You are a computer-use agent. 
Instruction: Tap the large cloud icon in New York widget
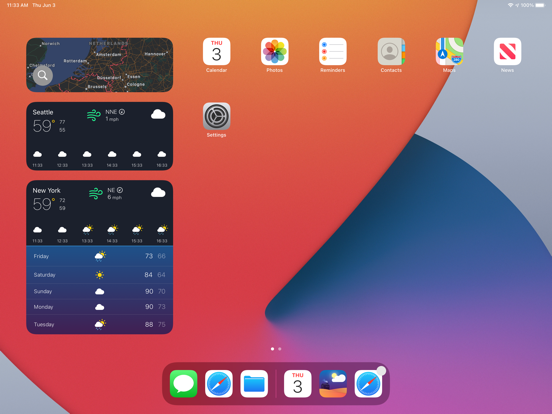pos(158,193)
